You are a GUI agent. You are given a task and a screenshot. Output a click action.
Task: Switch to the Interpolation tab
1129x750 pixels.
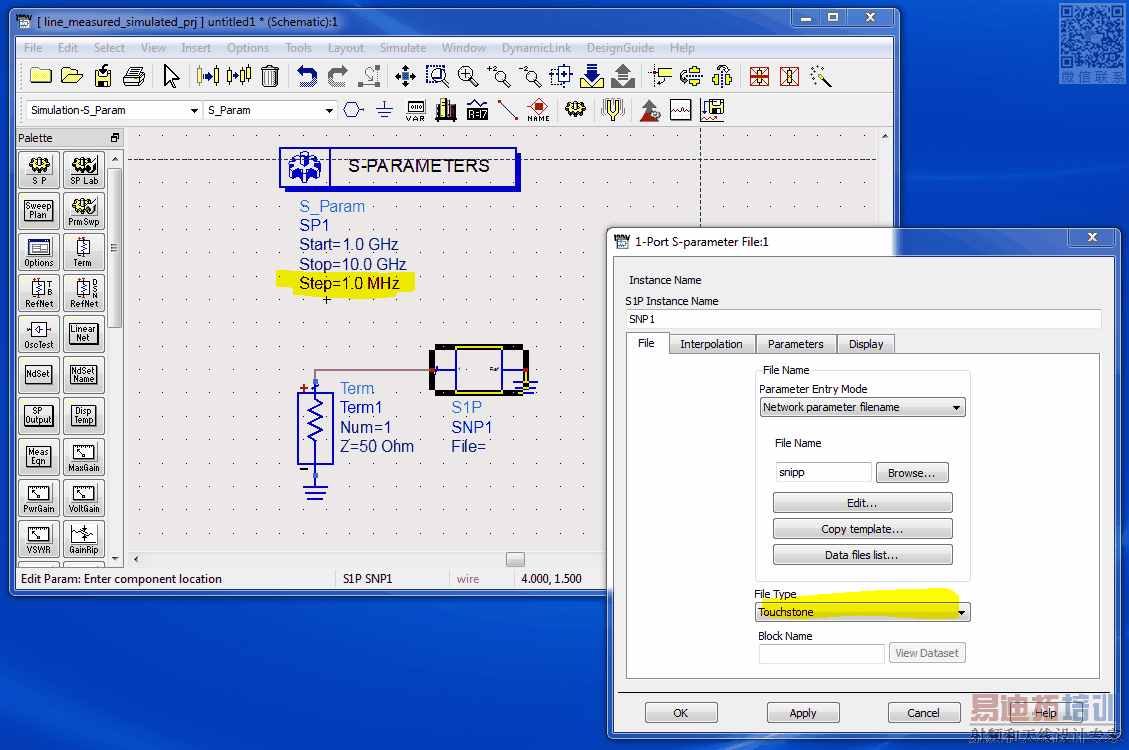[x=711, y=344]
